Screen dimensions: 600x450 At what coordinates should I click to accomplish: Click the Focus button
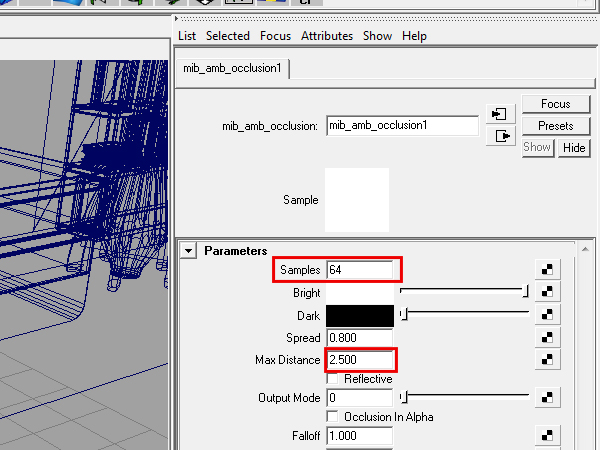coord(556,104)
